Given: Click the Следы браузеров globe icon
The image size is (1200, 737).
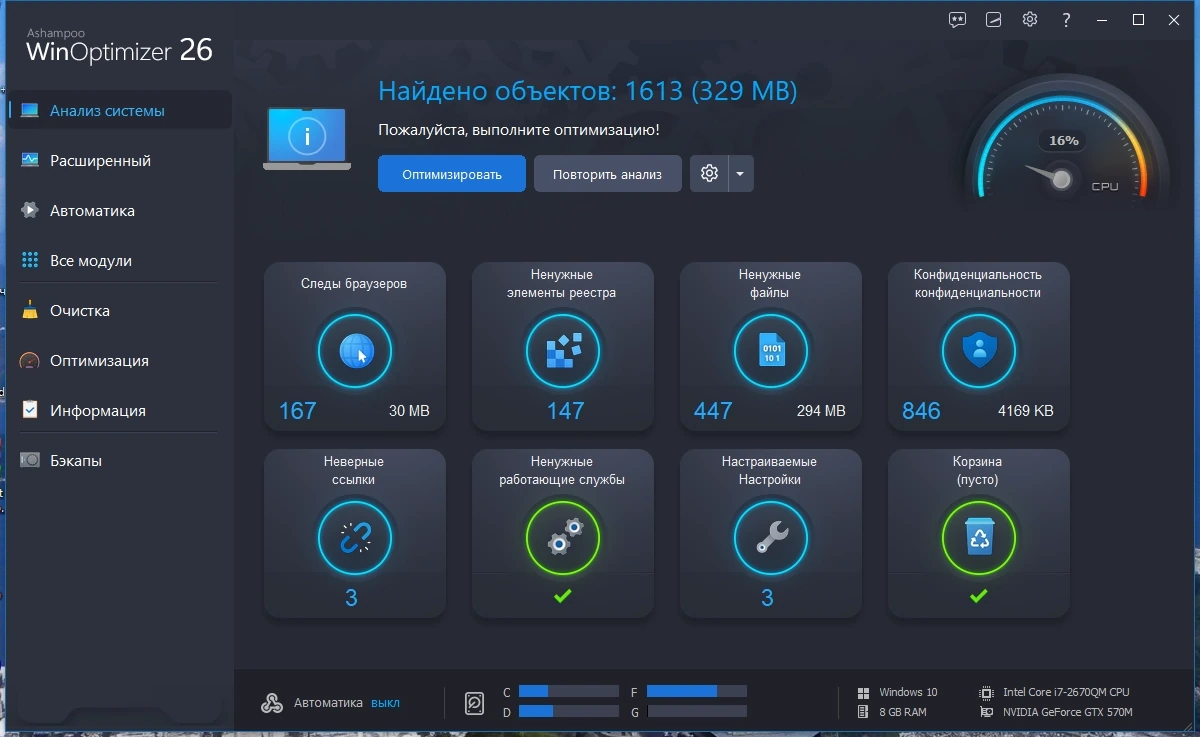Looking at the screenshot, I should coord(355,352).
